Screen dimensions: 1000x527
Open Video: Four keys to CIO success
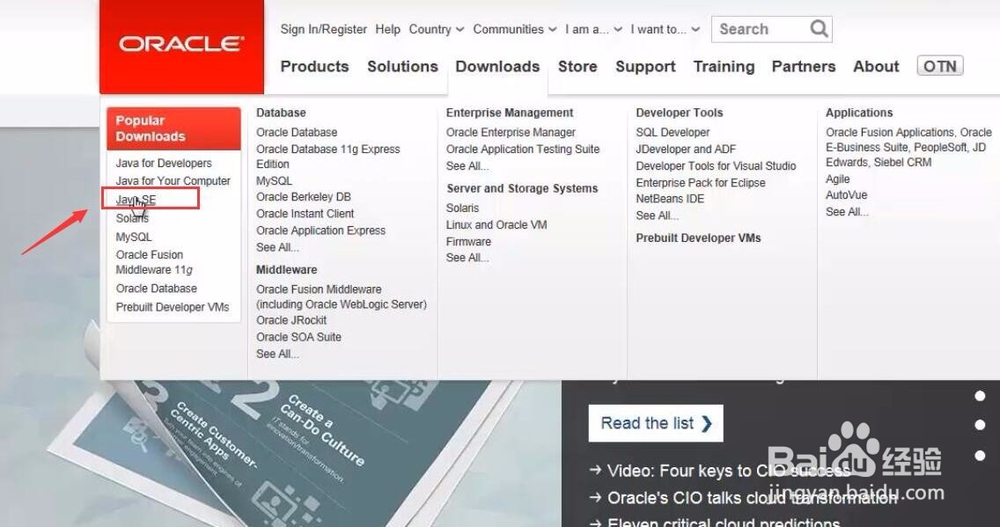tap(729, 471)
